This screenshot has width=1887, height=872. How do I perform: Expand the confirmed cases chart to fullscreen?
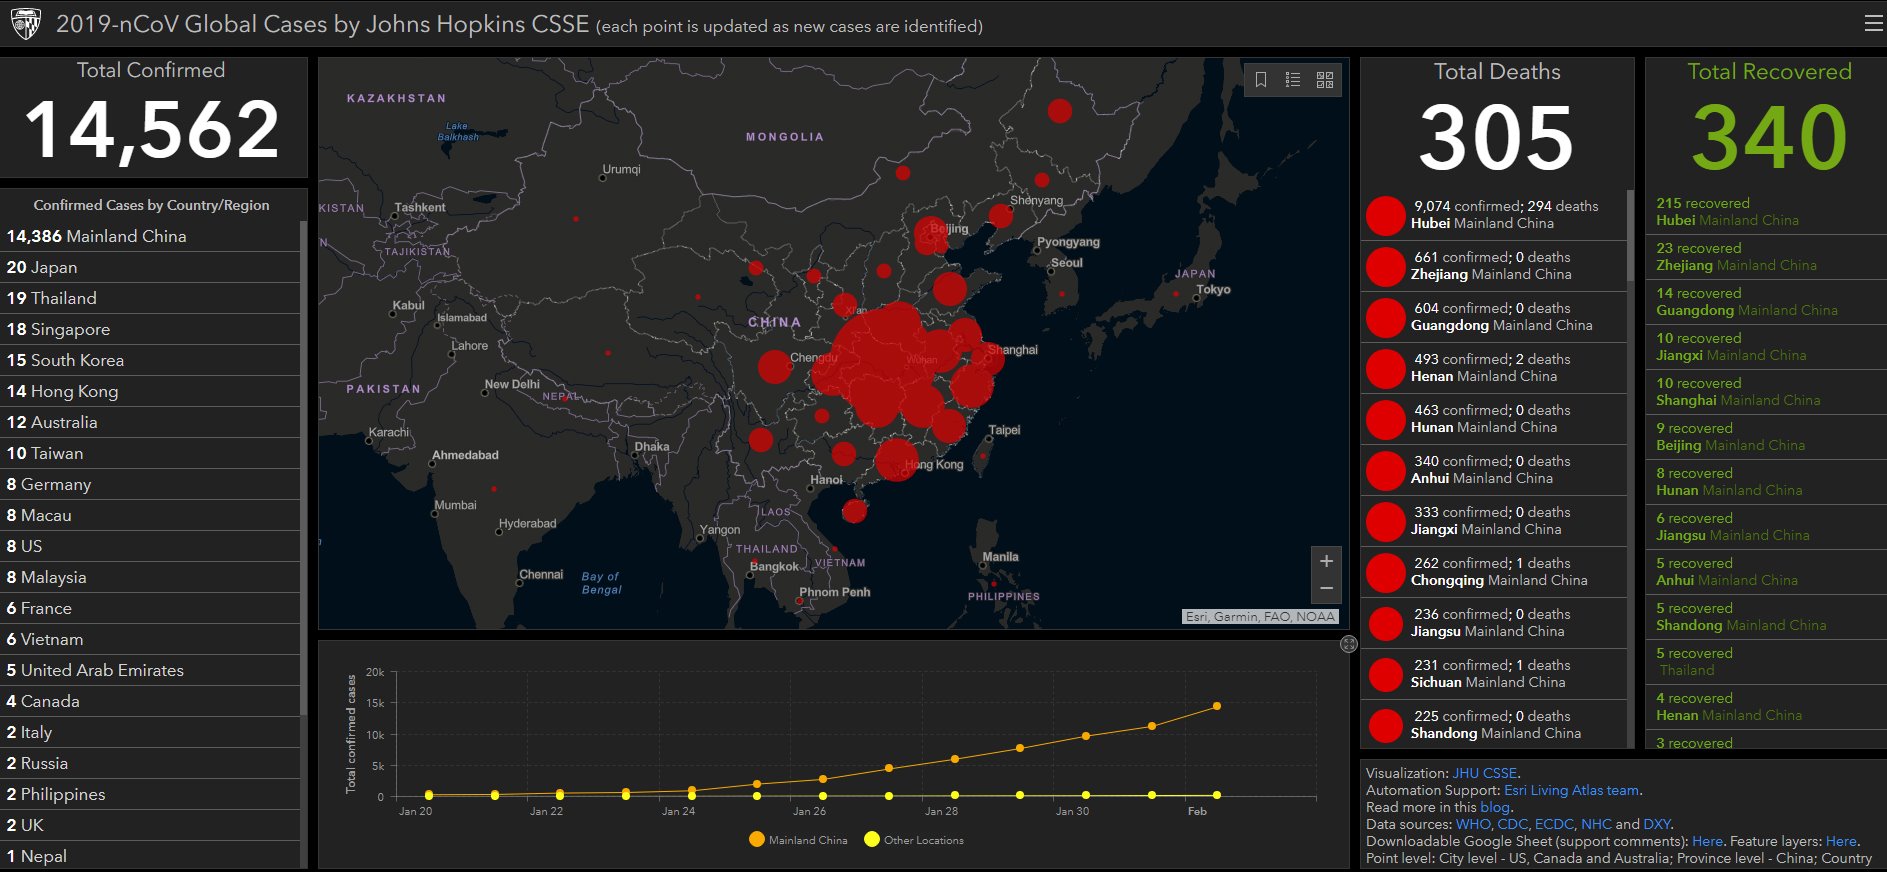1349,644
